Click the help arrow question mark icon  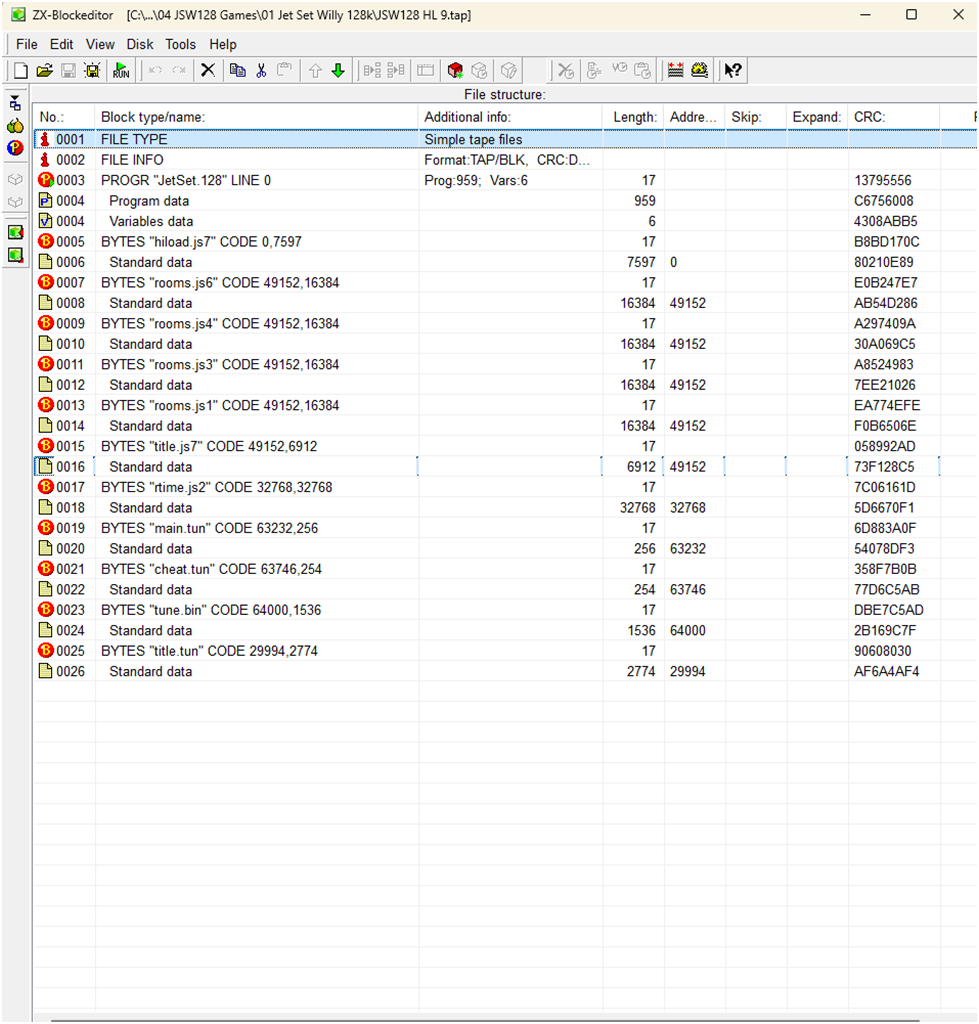point(733,70)
